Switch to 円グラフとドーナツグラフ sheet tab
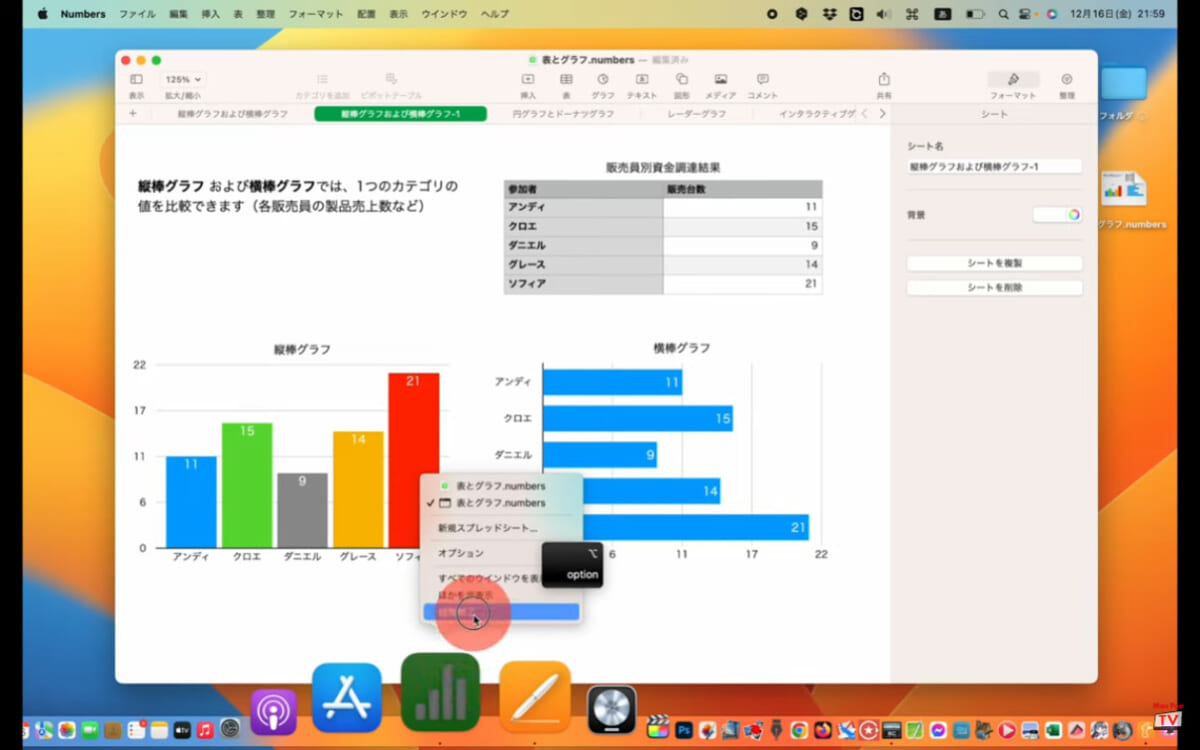Viewport: 1200px width, 750px height. 563,114
